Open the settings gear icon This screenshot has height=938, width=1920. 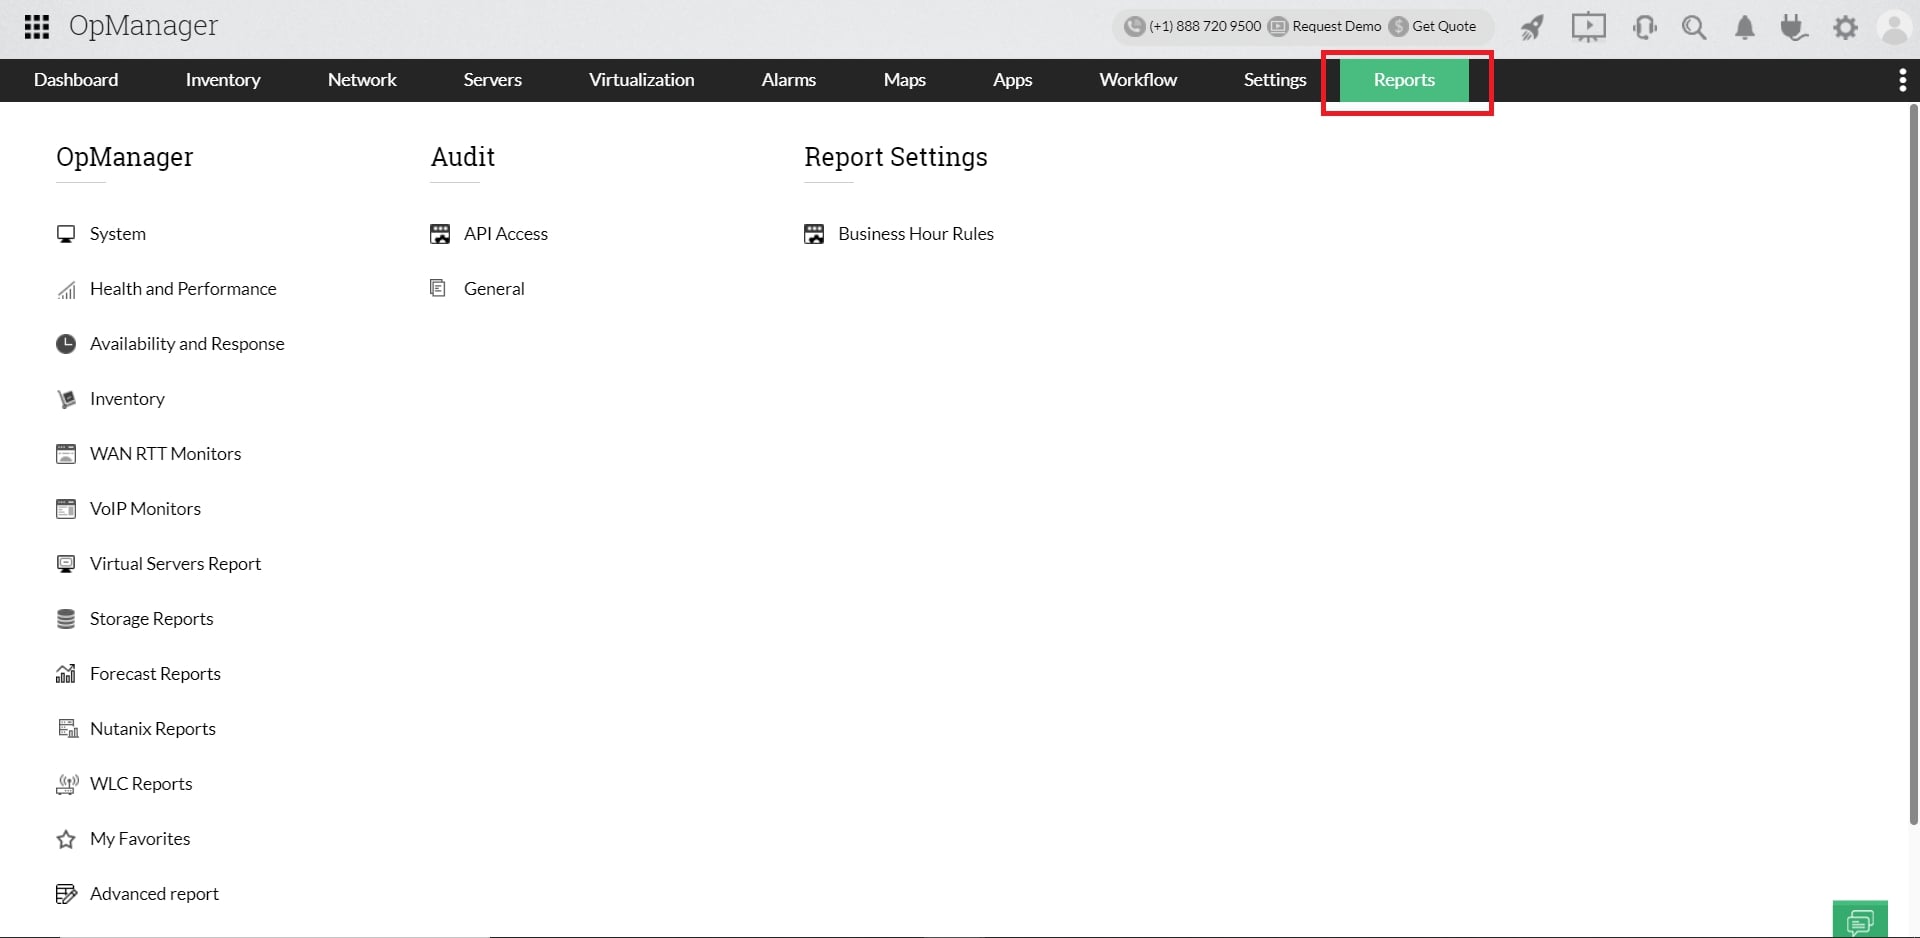(x=1846, y=27)
